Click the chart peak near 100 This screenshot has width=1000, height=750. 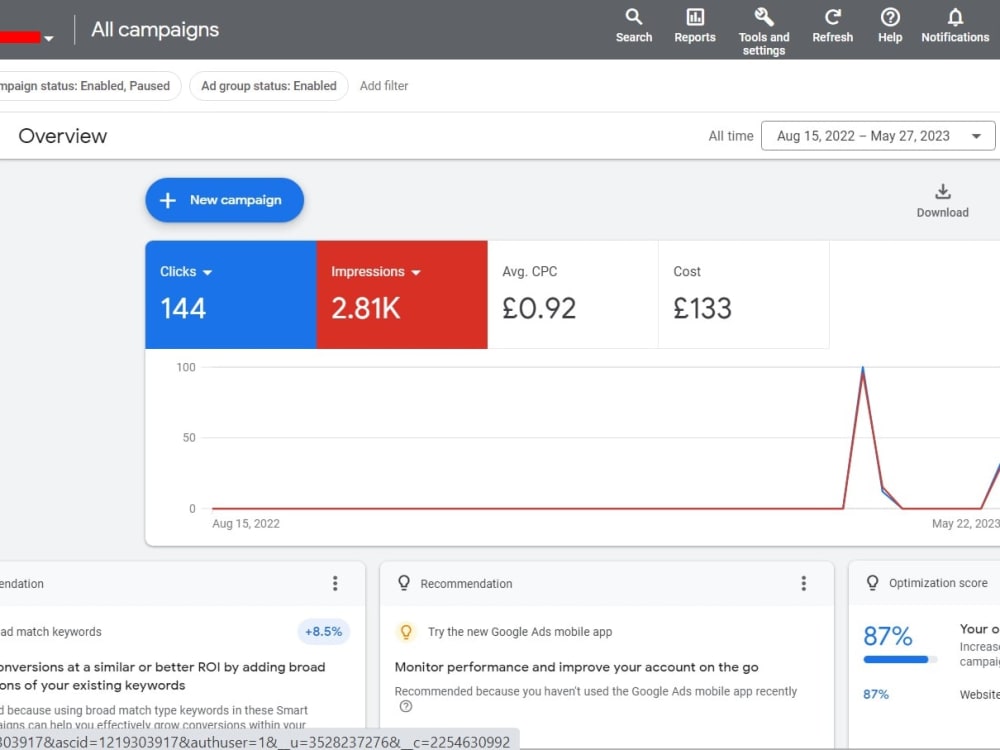862,369
